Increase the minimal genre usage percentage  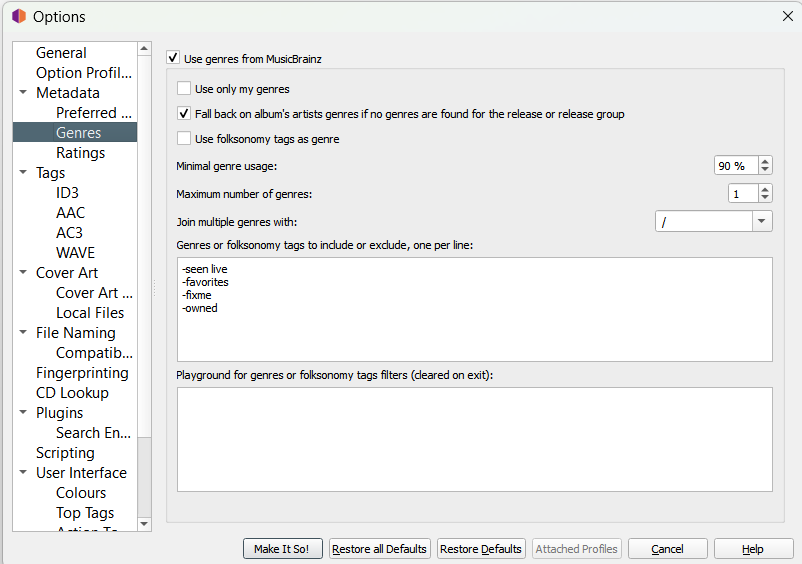pos(765,161)
